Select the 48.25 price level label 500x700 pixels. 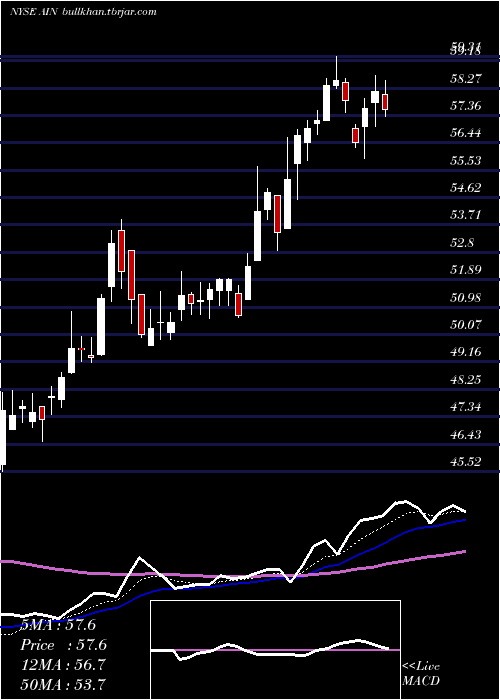click(466, 379)
